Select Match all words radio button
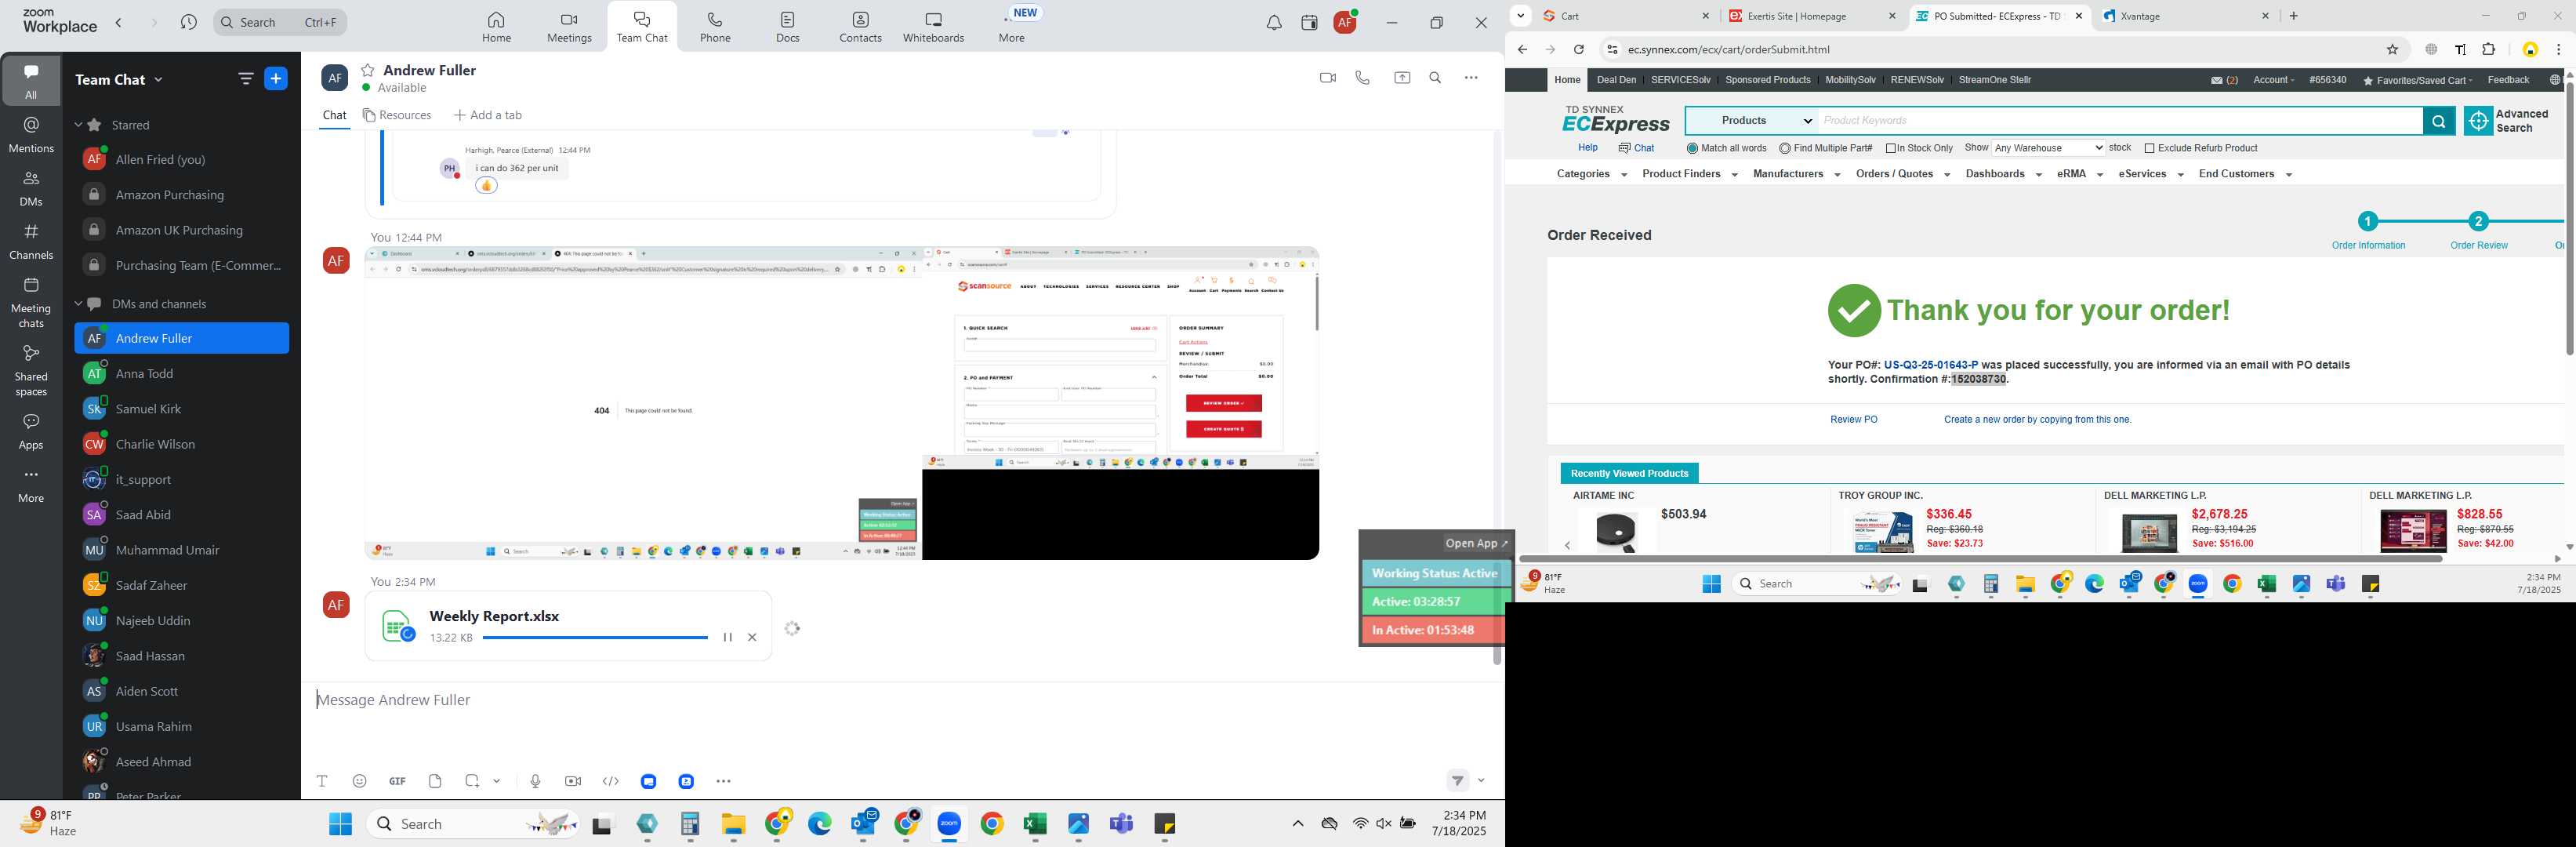2576x847 pixels. click(1692, 148)
